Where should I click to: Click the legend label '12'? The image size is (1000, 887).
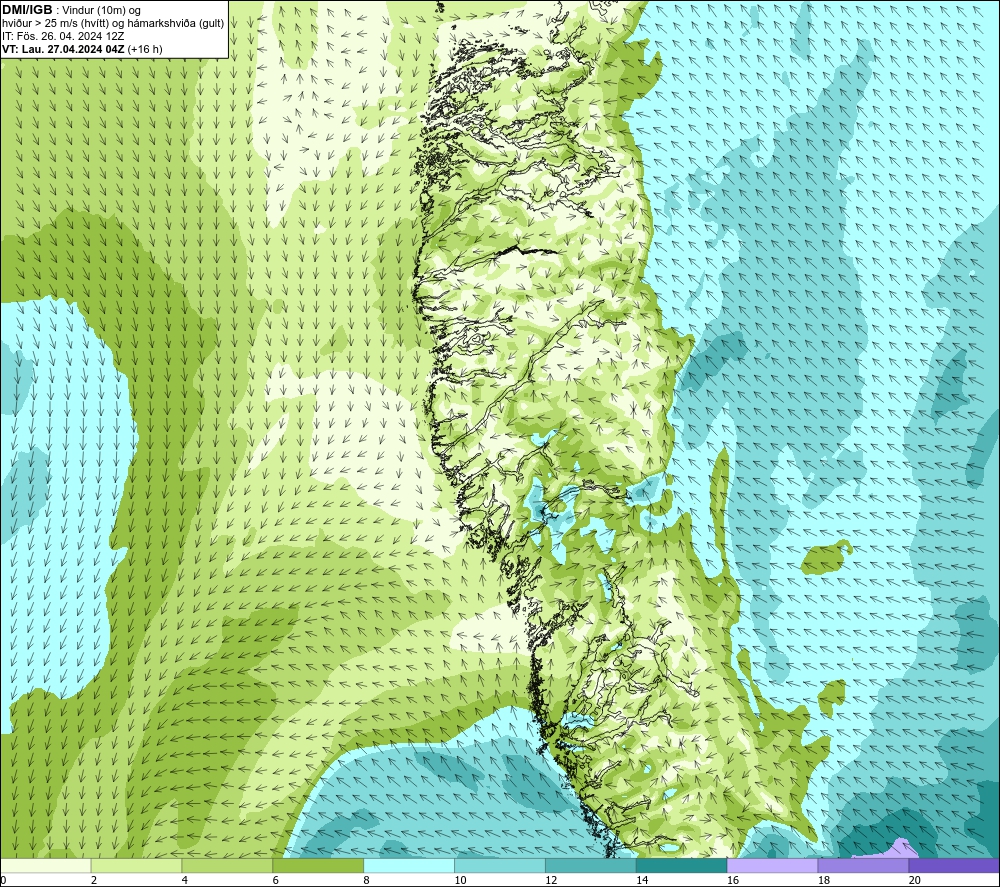(x=551, y=880)
